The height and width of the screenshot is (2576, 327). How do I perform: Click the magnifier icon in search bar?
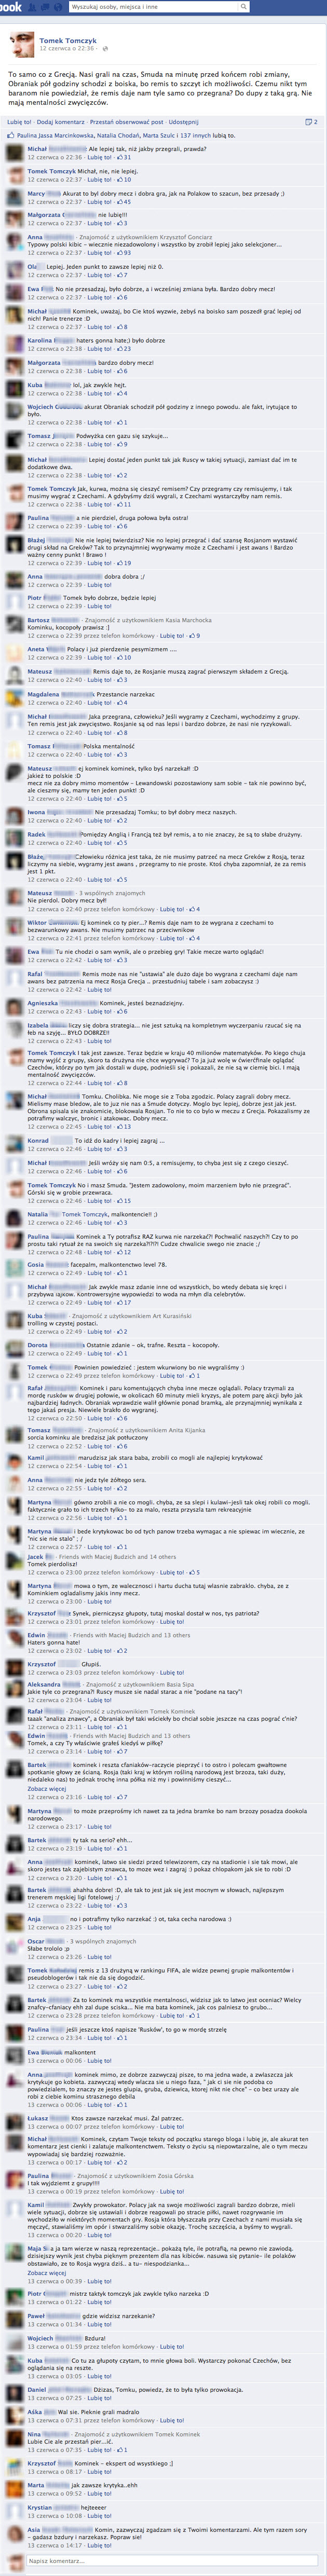[243, 6]
